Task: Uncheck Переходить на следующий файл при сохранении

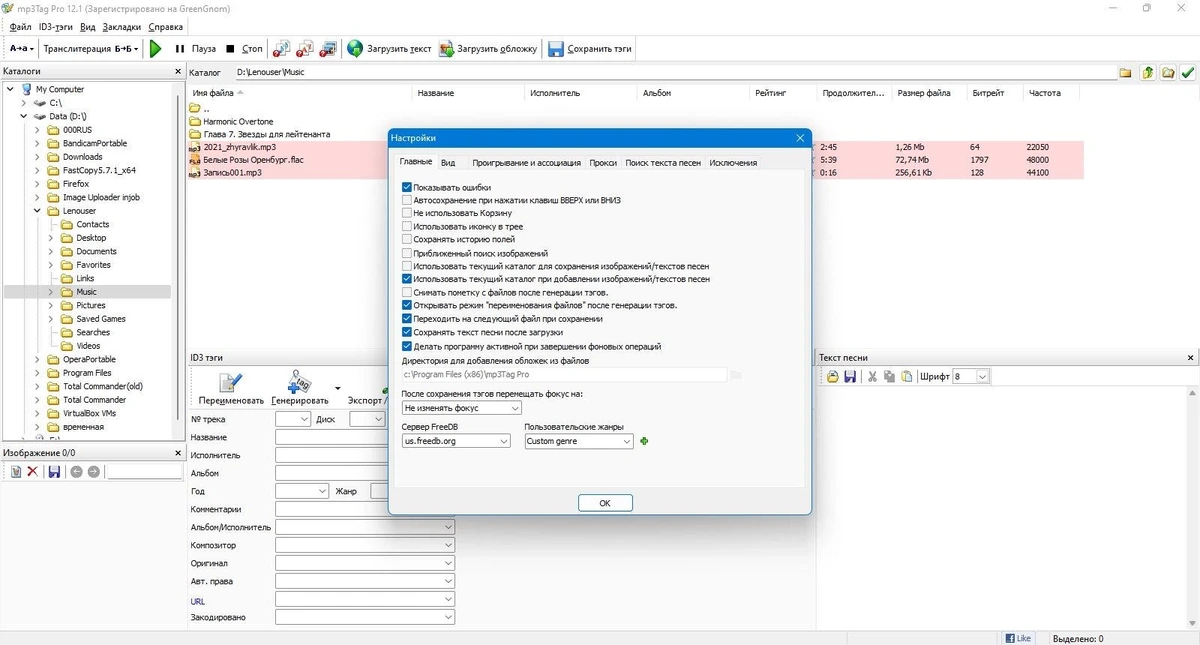Action: click(407, 319)
